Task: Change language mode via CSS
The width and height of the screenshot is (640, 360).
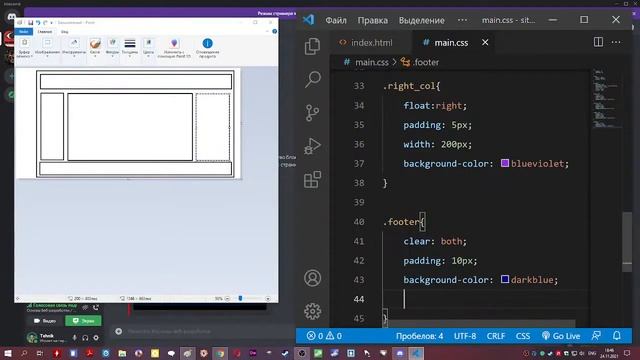Action: click(523, 336)
